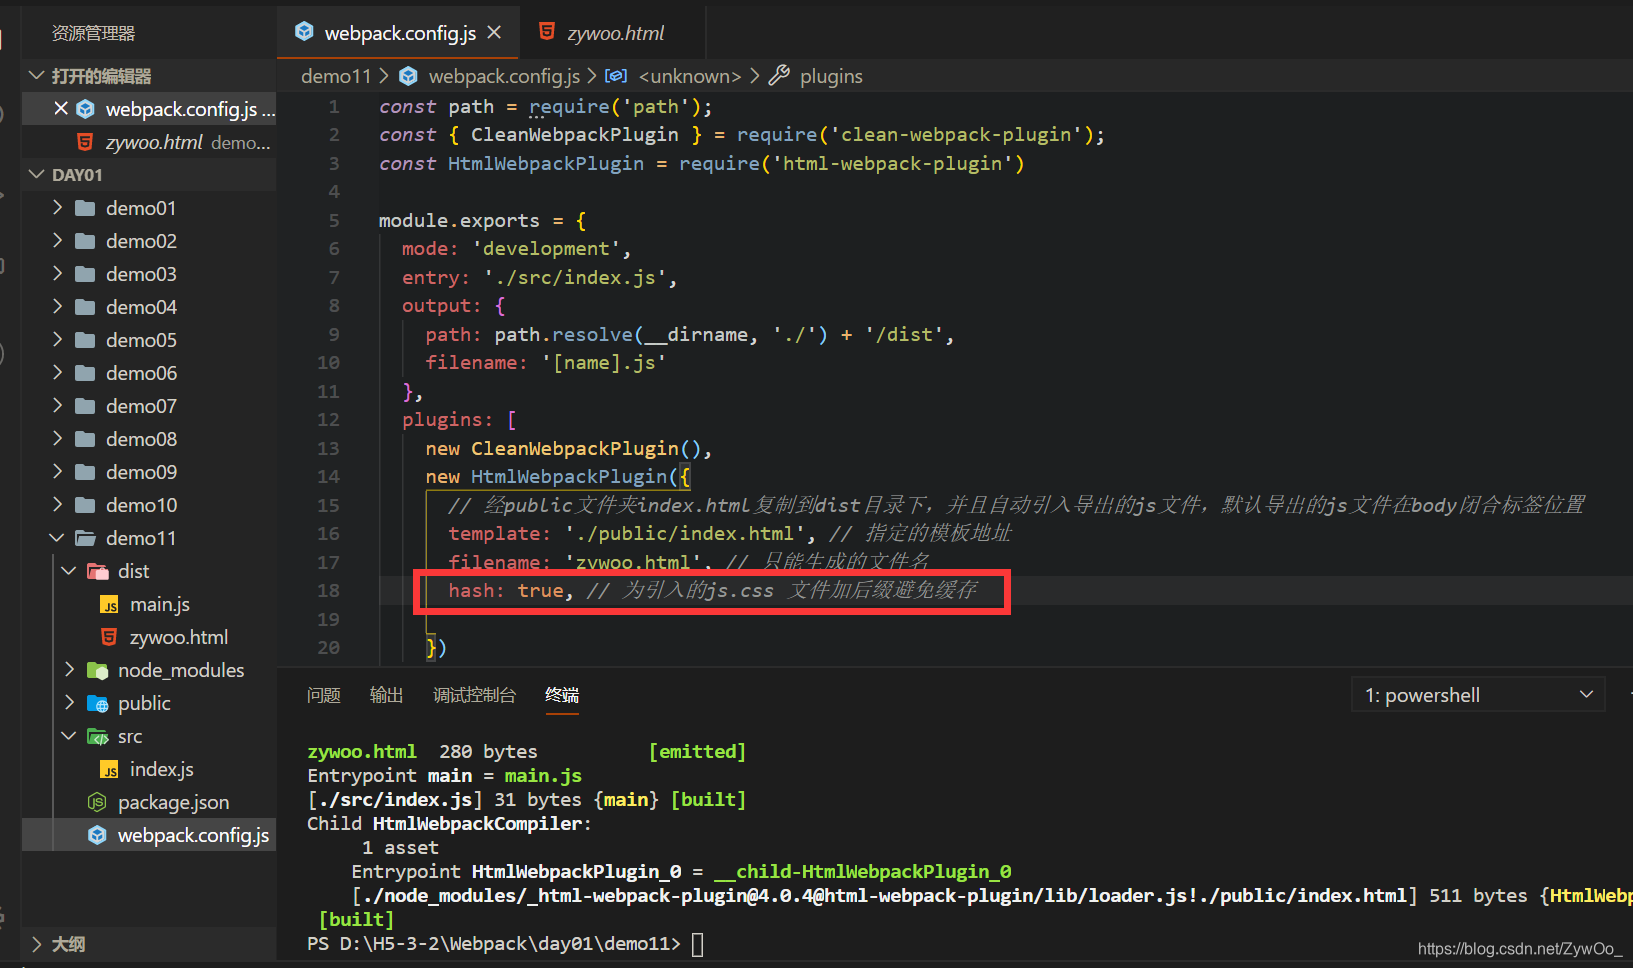Open the 调试控制台 debug console tab

click(475, 695)
